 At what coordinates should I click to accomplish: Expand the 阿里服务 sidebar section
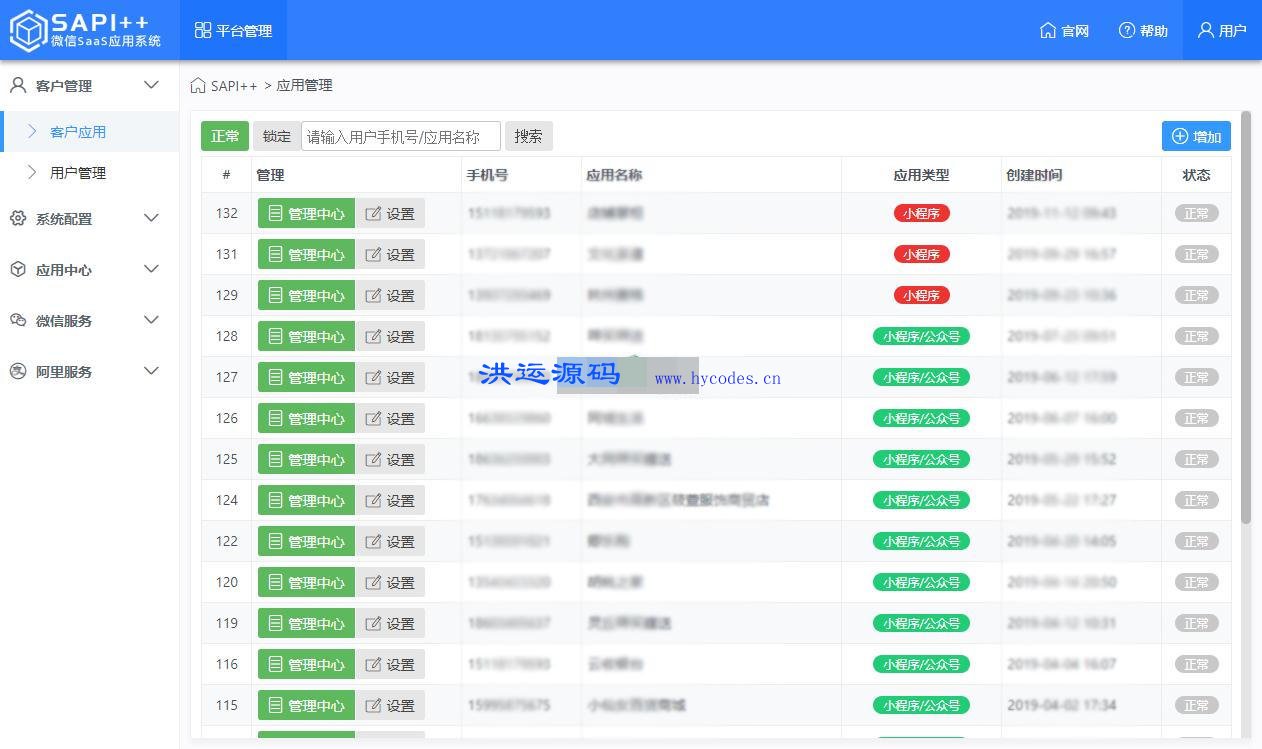coord(89,371)
